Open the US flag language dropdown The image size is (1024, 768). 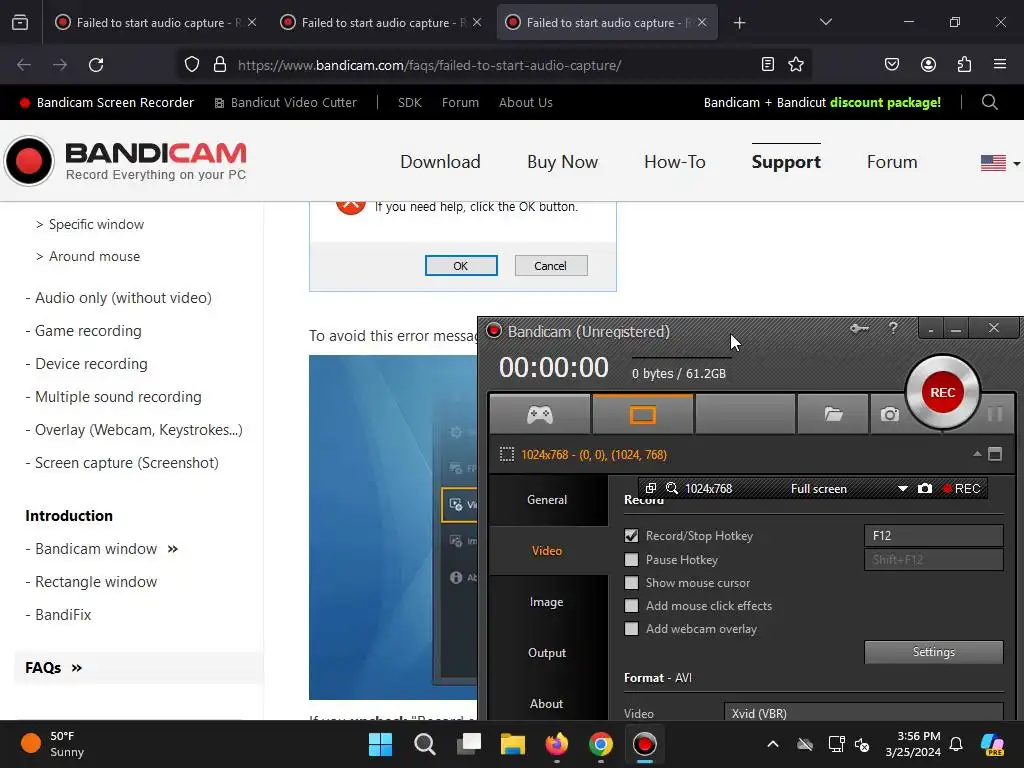[x=1000, y=163]
